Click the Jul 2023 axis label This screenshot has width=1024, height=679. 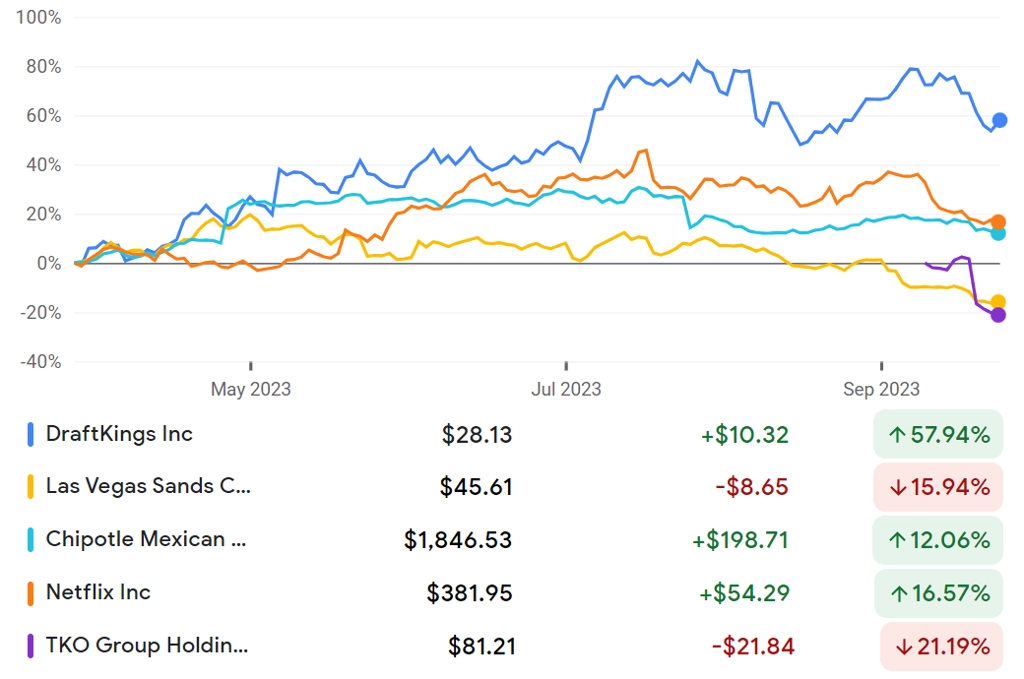[x=566, y=389]
